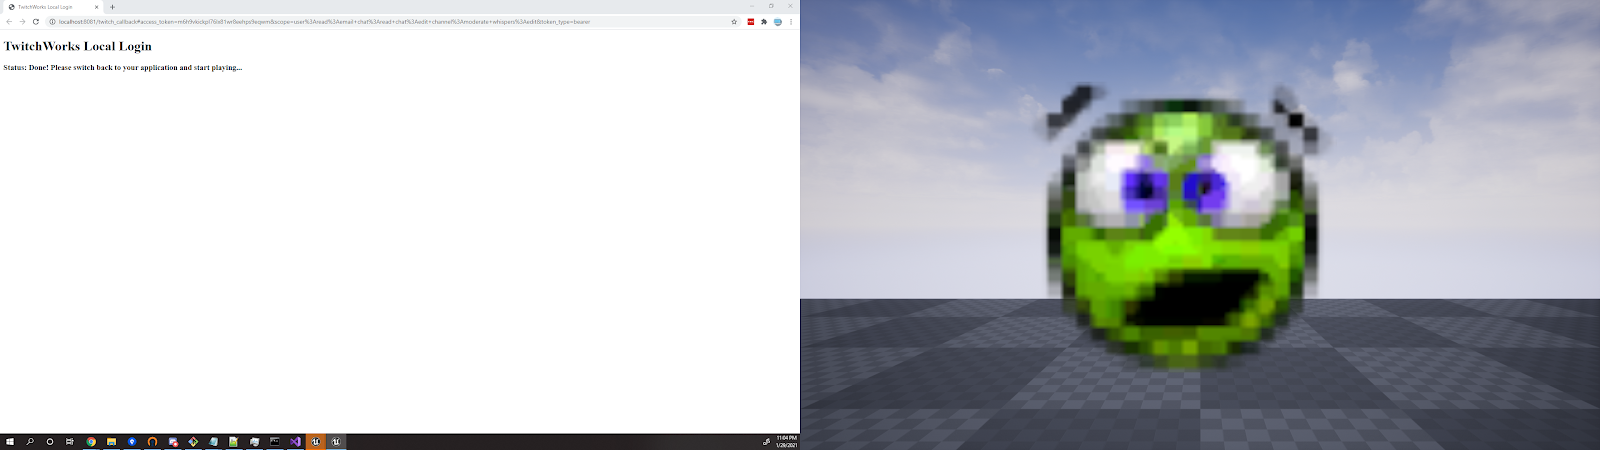
Task: Open Chrome's three-dot menu
Action: 791,21
